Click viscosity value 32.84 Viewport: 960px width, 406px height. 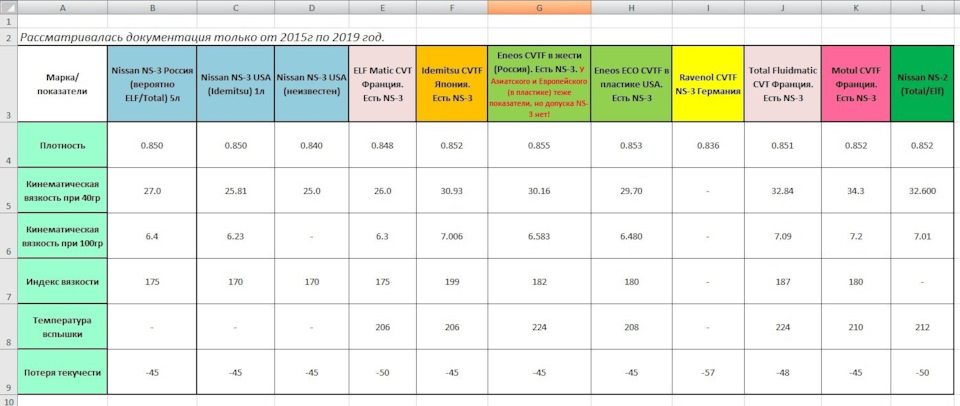click(x=783, y=190)
